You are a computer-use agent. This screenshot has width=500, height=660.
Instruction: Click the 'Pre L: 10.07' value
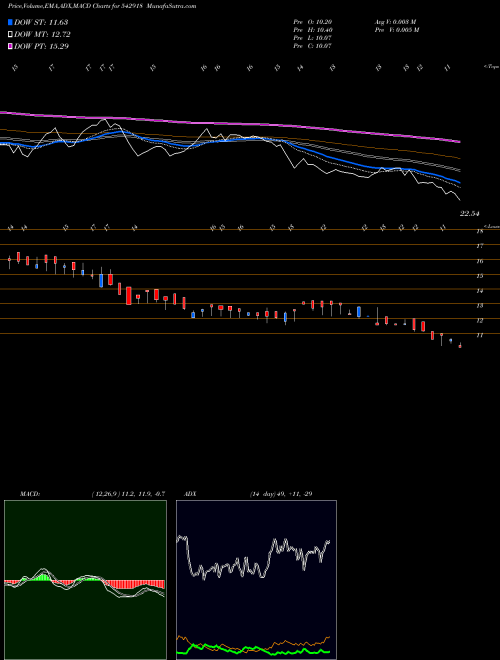(314, 38)
